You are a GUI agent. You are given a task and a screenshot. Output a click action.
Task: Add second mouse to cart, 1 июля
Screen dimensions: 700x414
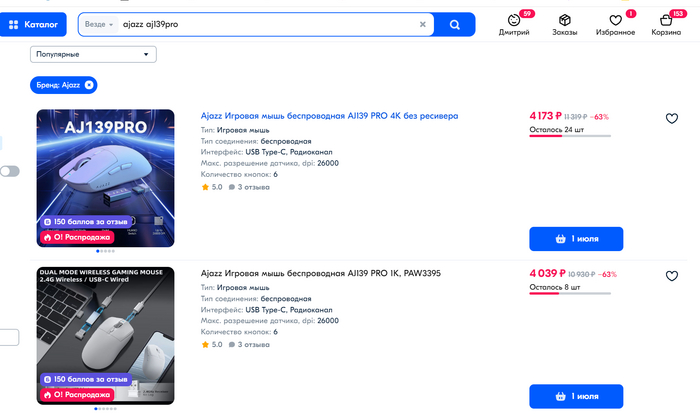575,396
